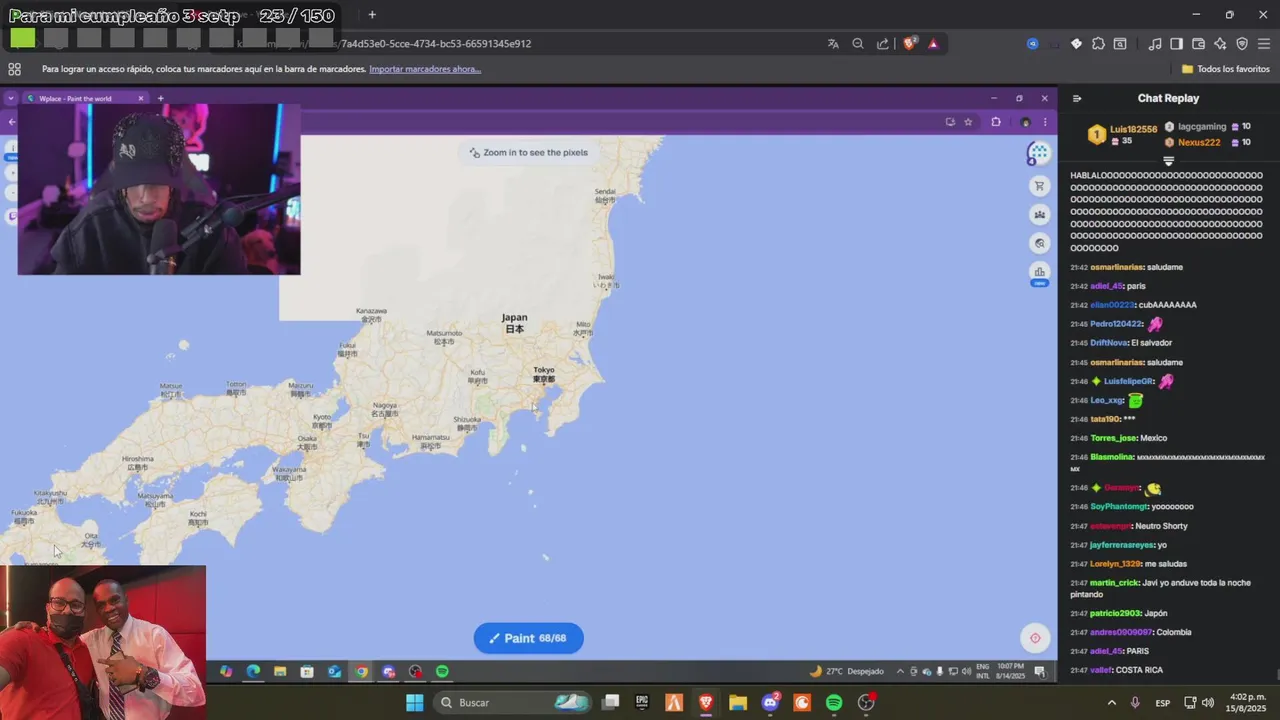This screenshot has width=1280, height=720.
Task: Close the Wplace - Paint the world tab
Action: [x=141, y=98]
